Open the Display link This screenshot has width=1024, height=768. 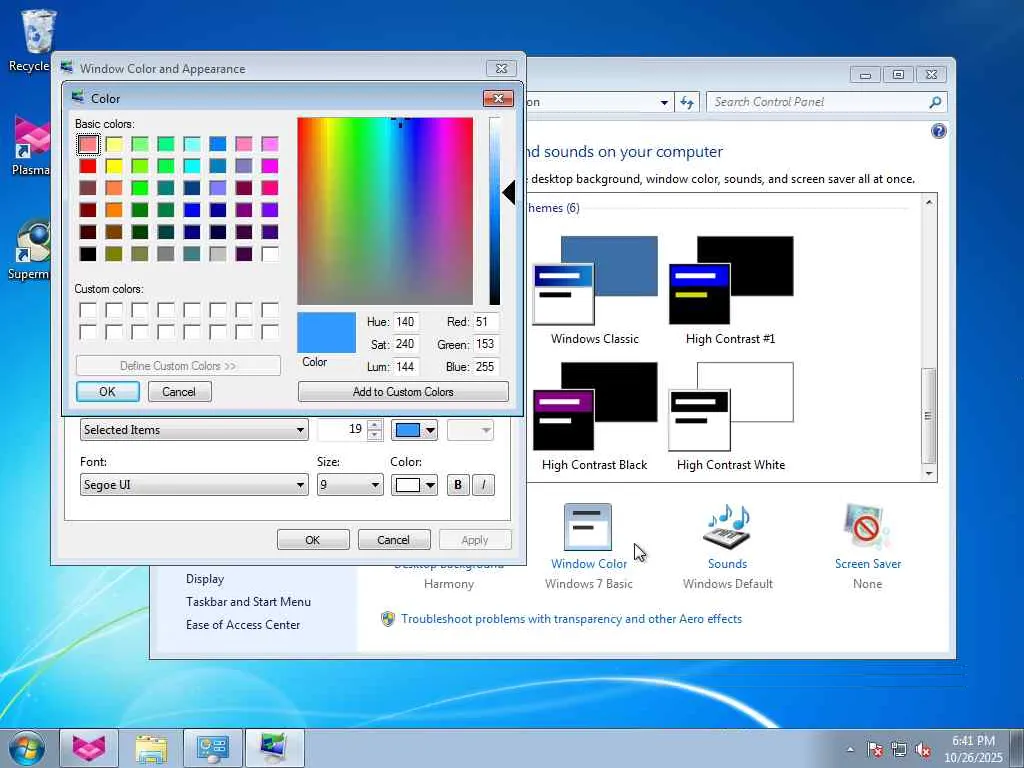[x=205, y=579]
